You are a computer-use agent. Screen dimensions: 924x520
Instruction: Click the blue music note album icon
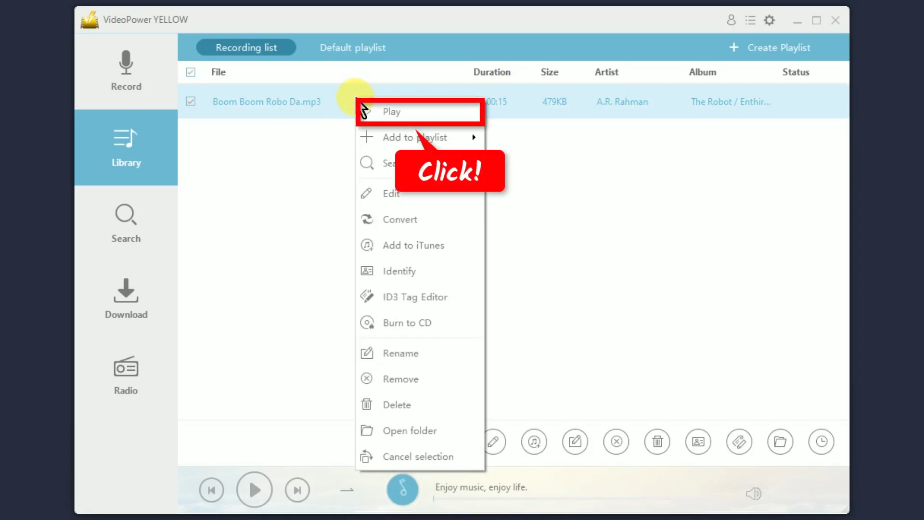[402, 489]
